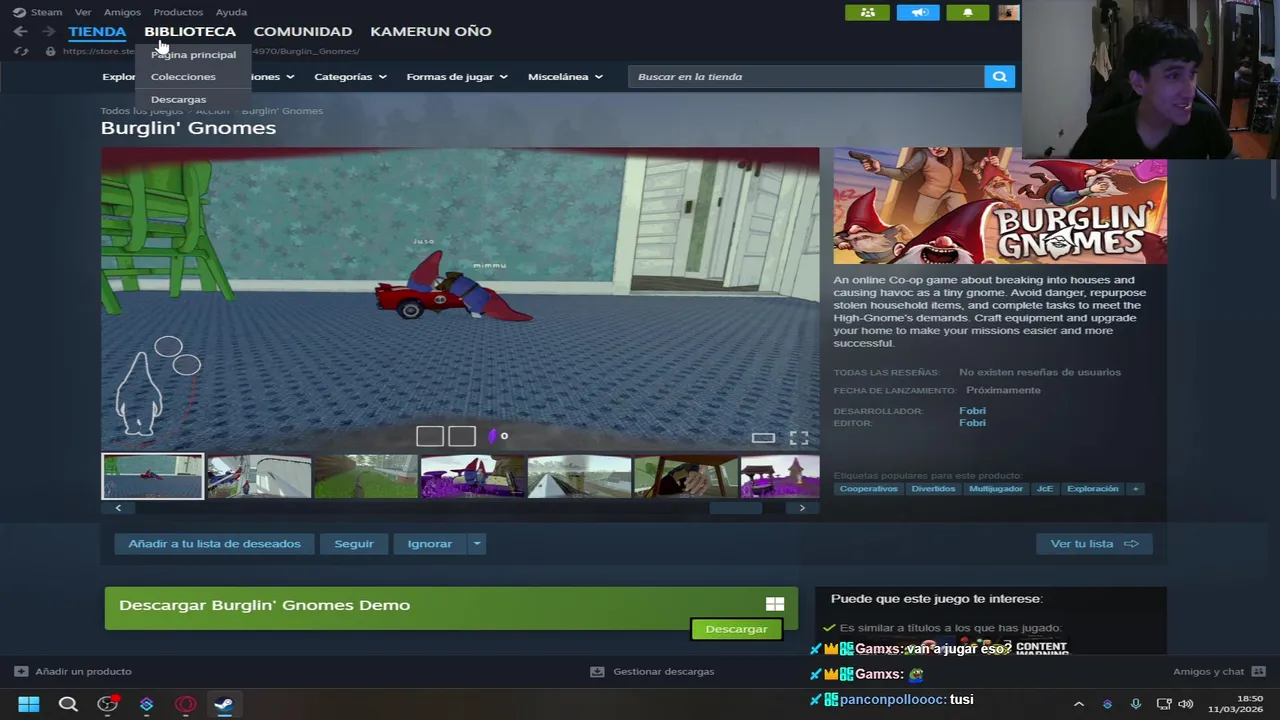
Task: Open Gestionar descargas at the bottom
Action: click(652, 672)
